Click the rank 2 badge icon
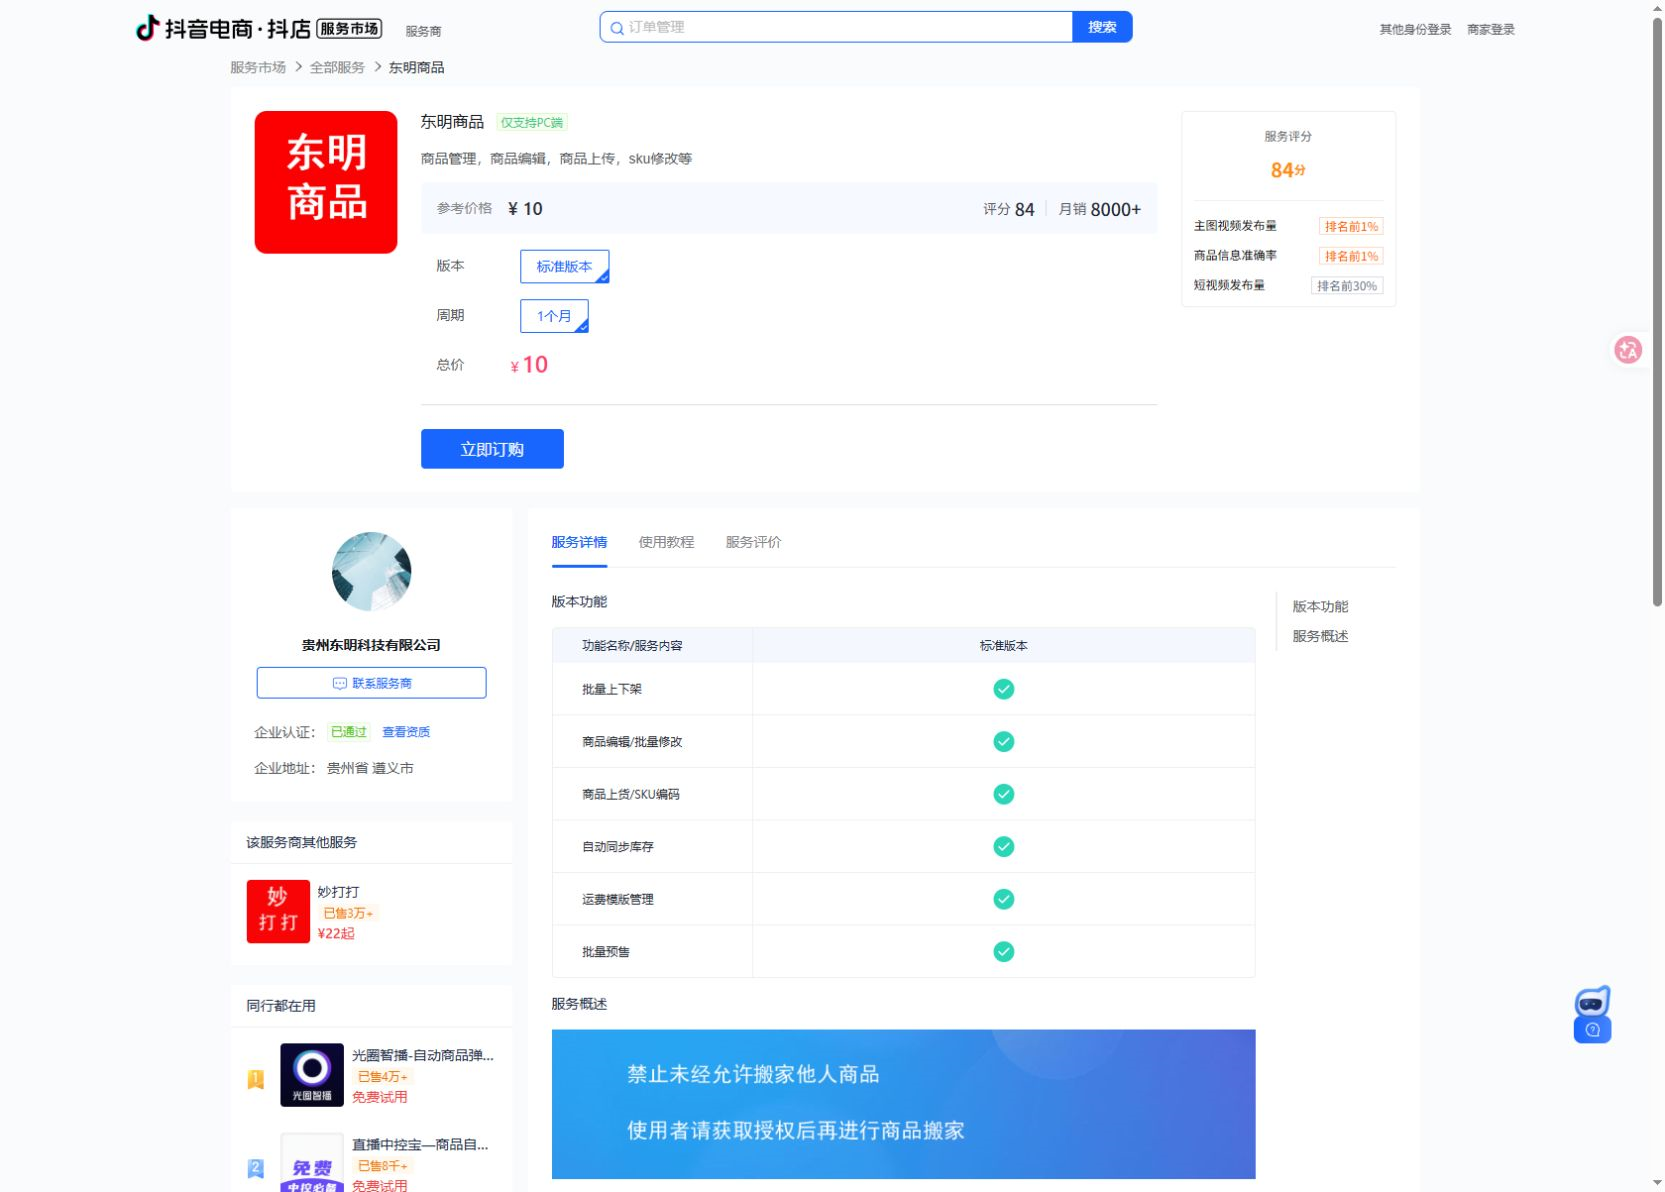The height and width of the screenshot is (1192, 1665). (256, 1168)
